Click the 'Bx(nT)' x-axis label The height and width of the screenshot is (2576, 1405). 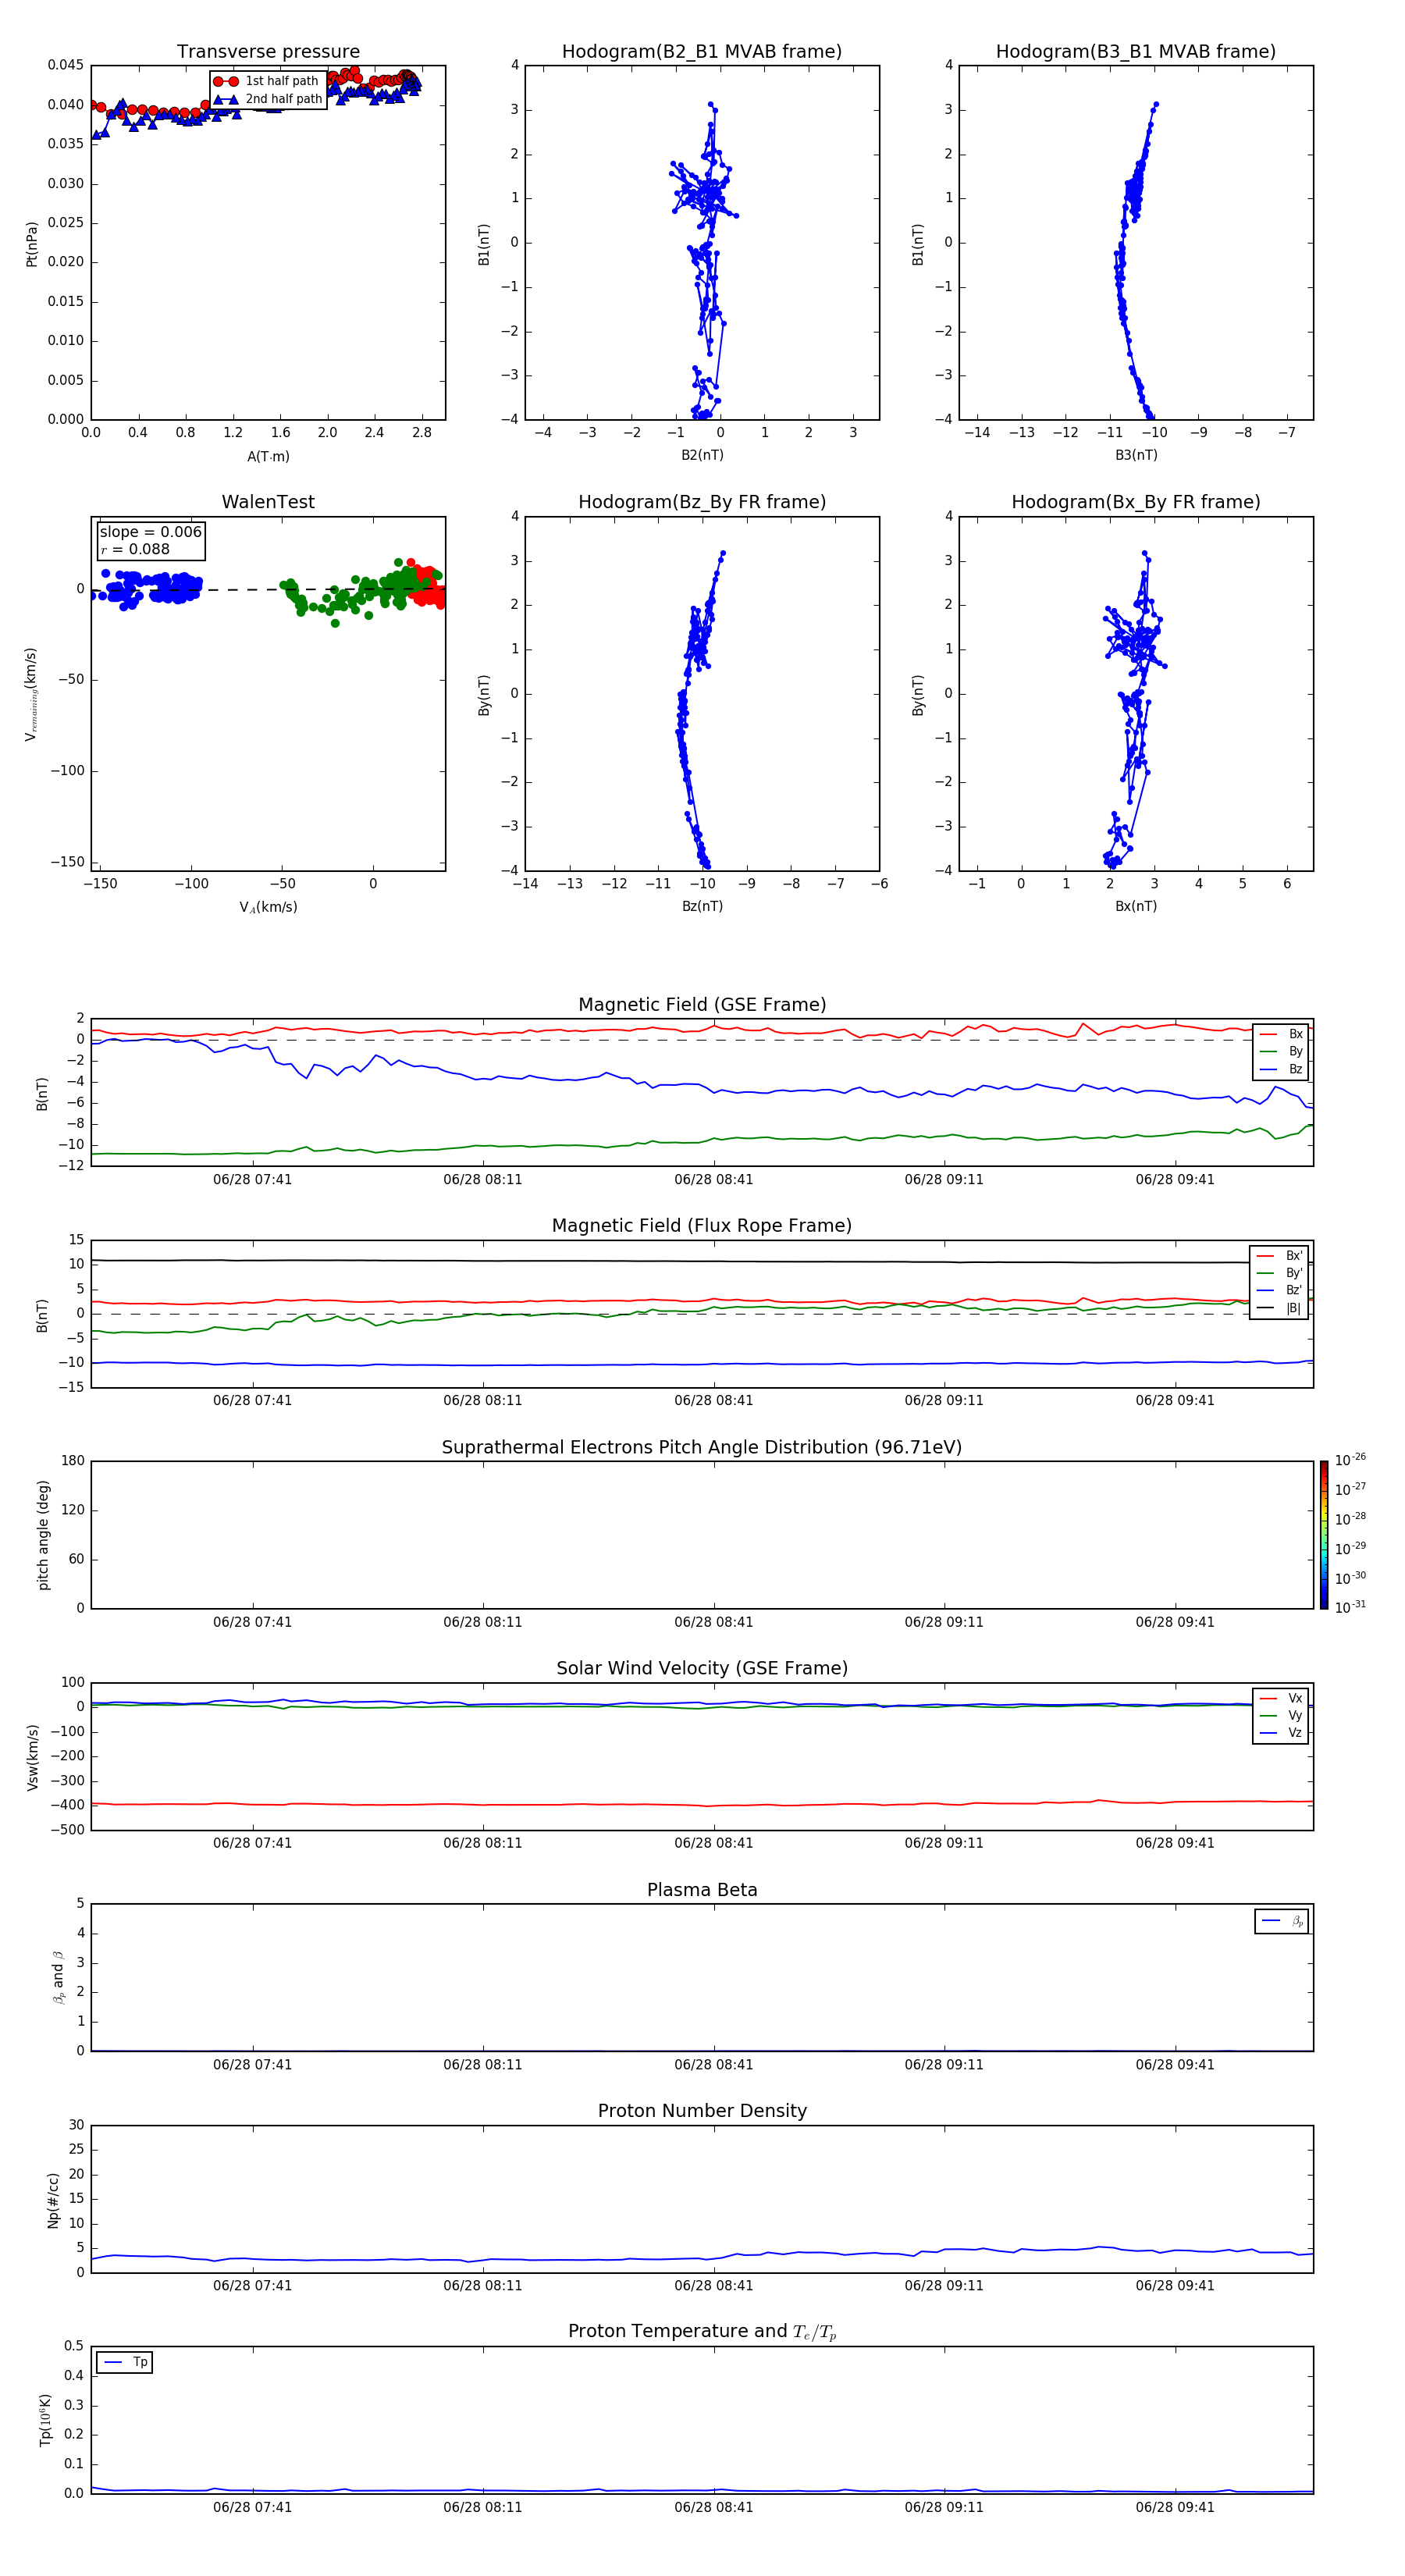tap(1136, 906)
